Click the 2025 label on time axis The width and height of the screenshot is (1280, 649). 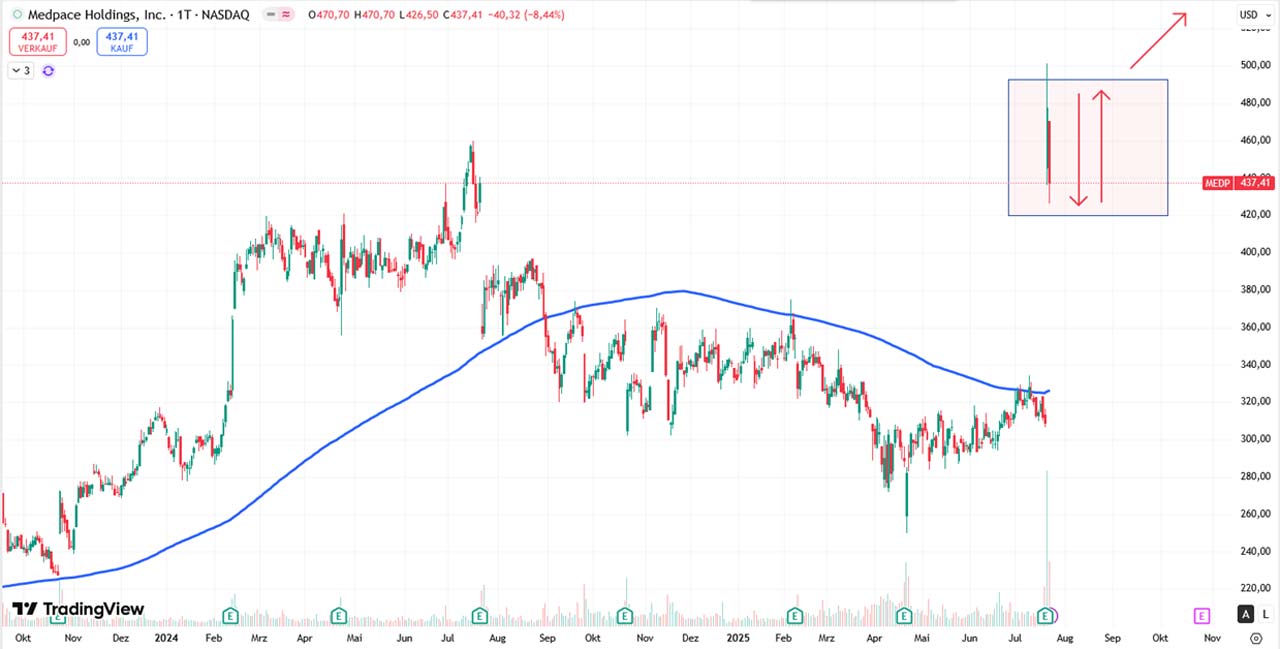point(738,637)
